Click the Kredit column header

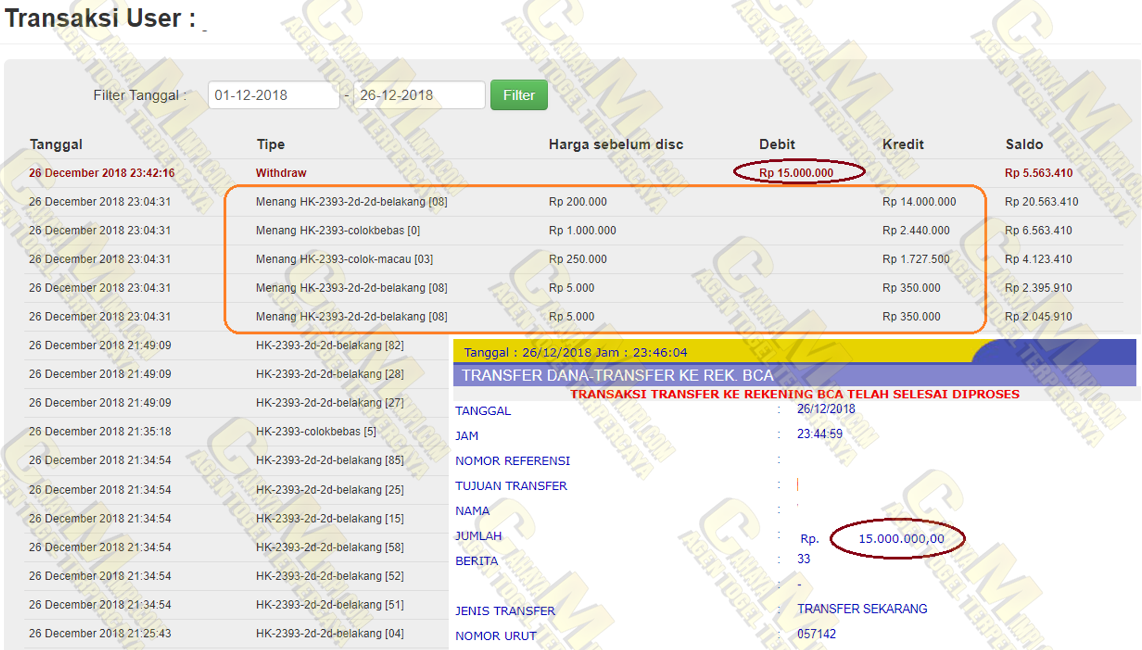tap(903, 144)
